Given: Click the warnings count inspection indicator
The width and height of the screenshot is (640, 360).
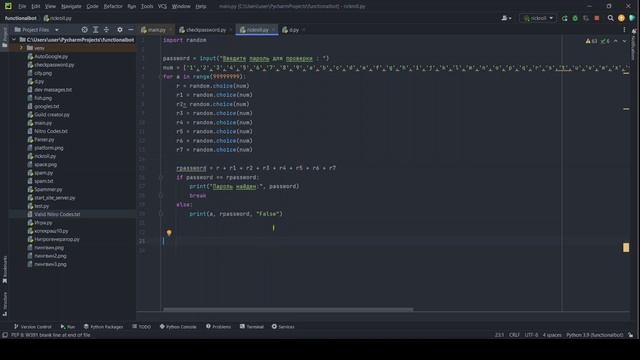Looking at the screenshot, I should (x=591, y=41).
